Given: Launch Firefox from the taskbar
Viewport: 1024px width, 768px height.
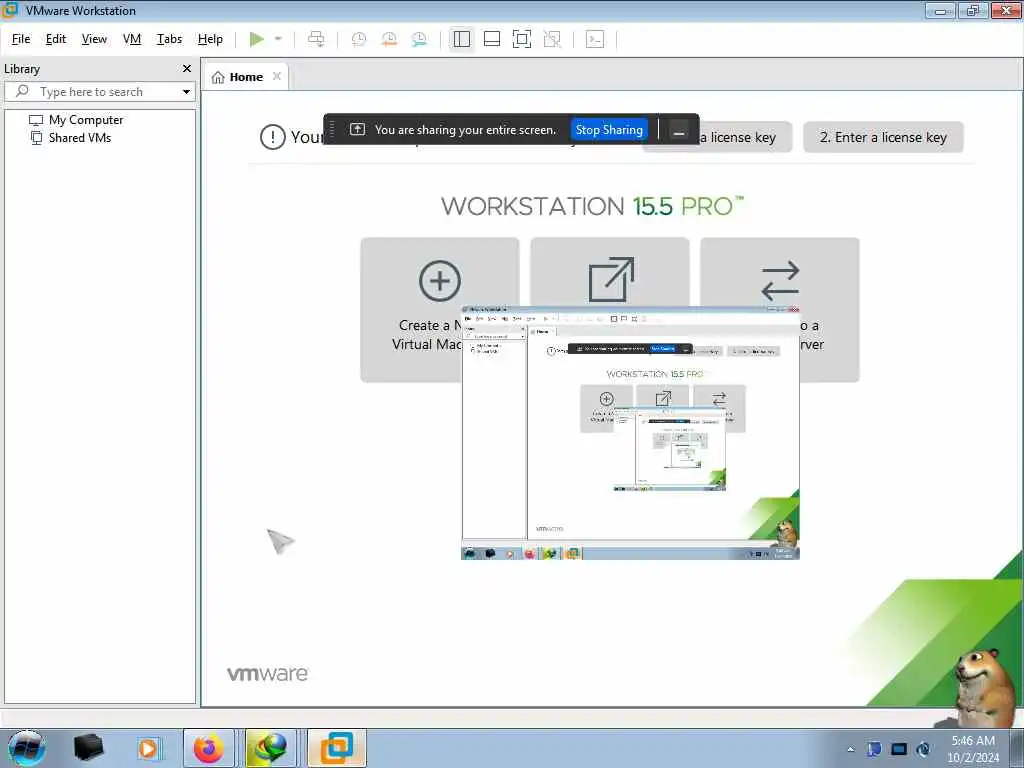Looking at the screenshot, I should pyautogui.click(x=208, y=748).
